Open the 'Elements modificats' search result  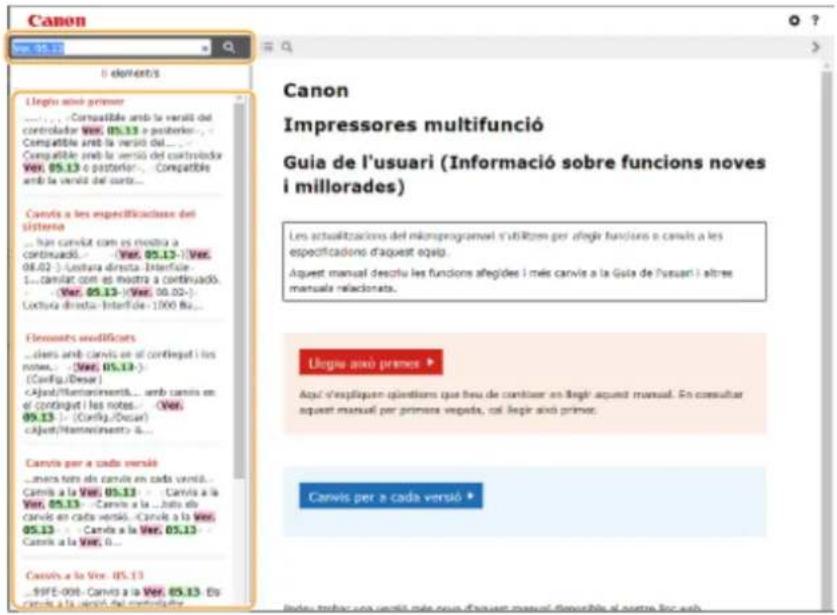(81, 338)
